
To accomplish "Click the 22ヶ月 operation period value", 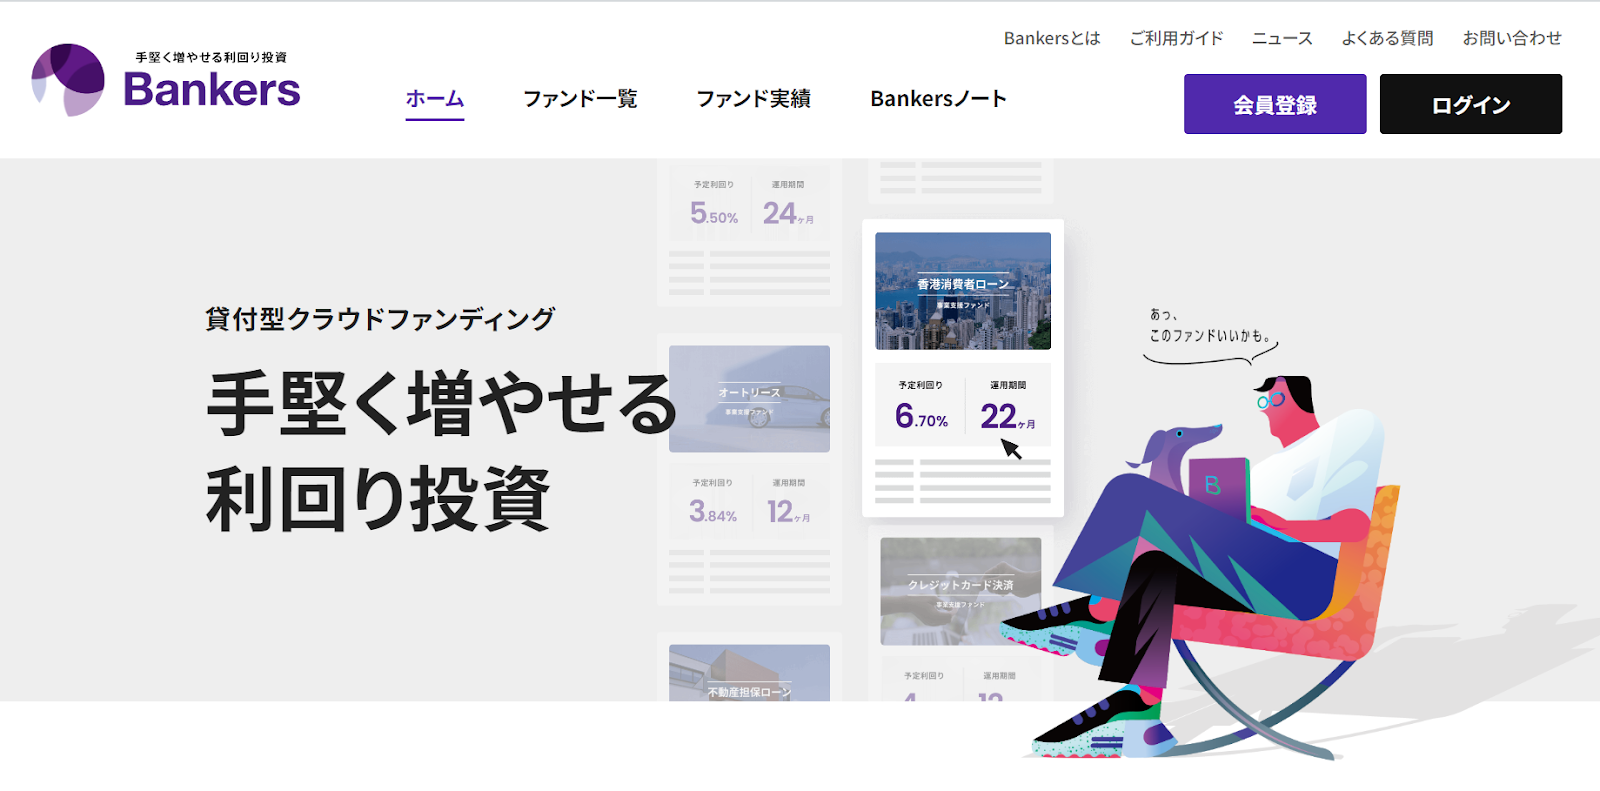I will [1007, 416].
